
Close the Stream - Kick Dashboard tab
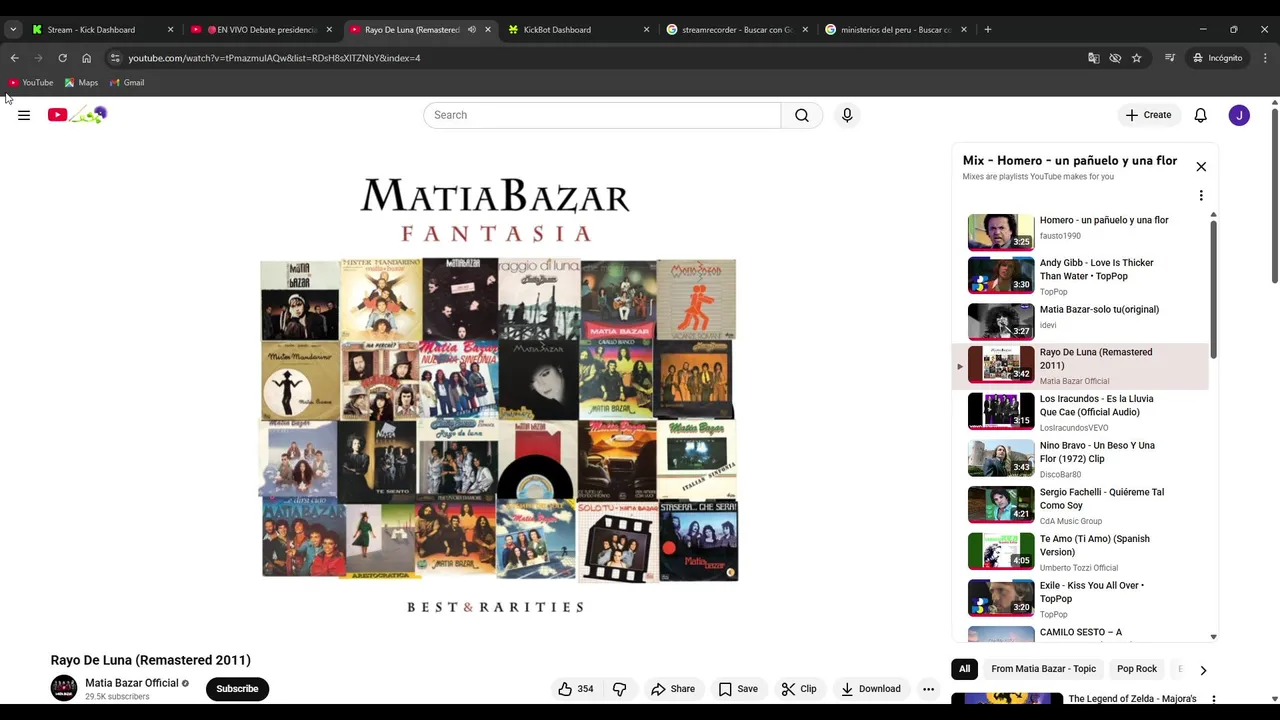(170, 30)
